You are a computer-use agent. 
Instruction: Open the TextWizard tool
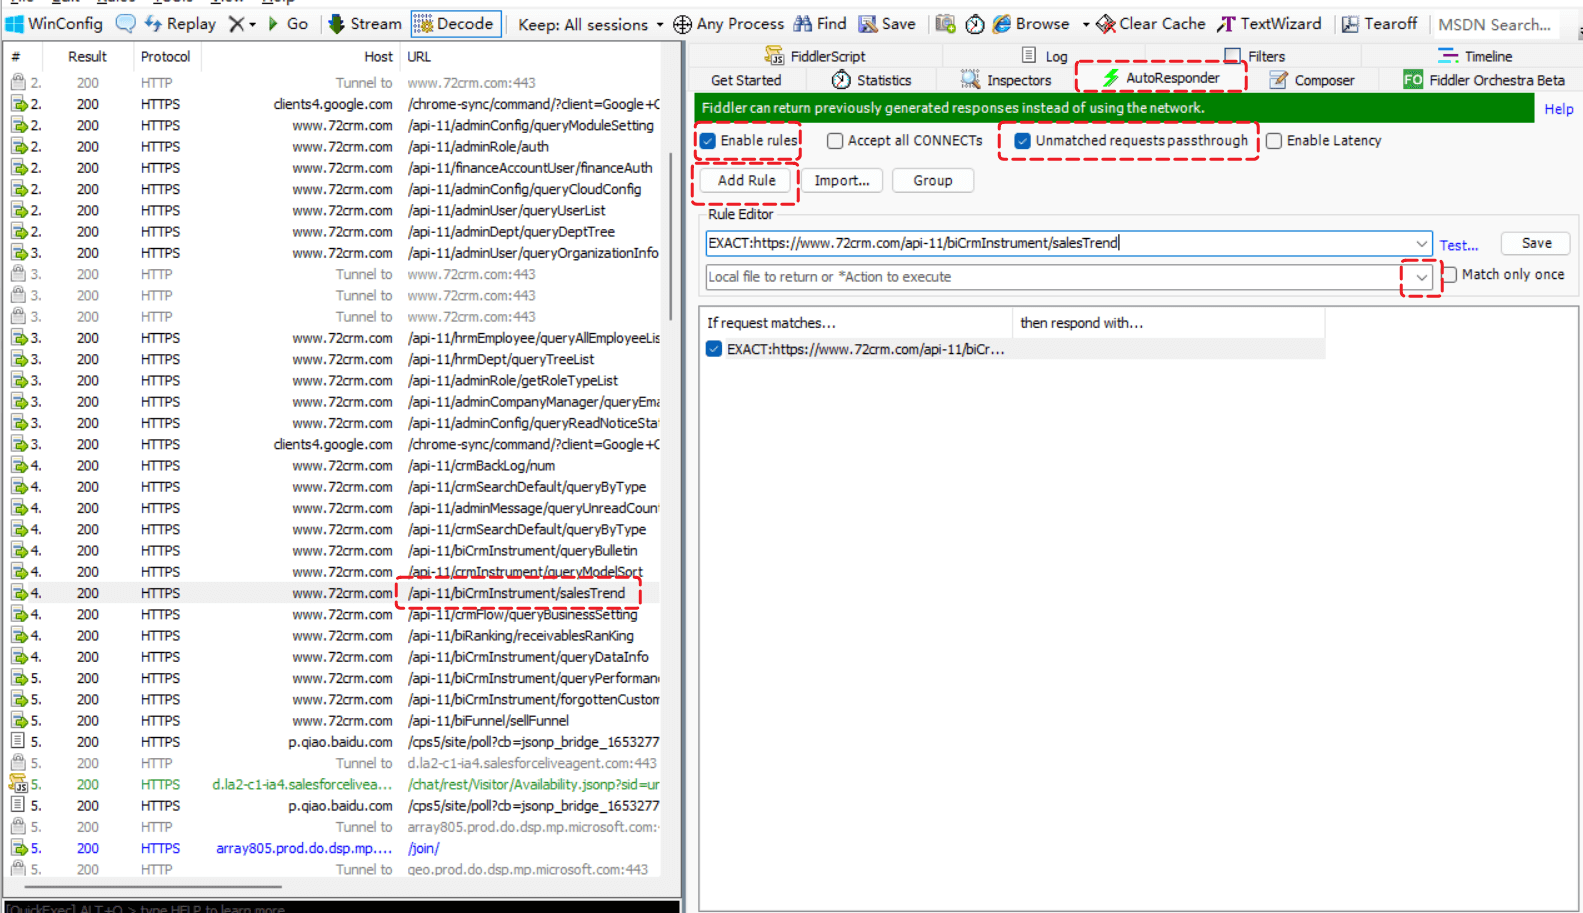pos(1269,23)
